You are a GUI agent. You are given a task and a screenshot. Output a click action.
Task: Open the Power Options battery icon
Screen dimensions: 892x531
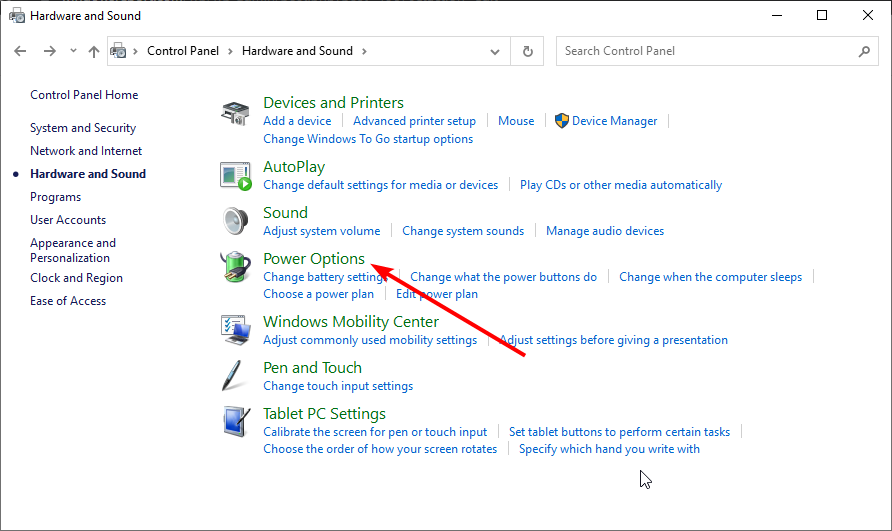tap(235, 267)
